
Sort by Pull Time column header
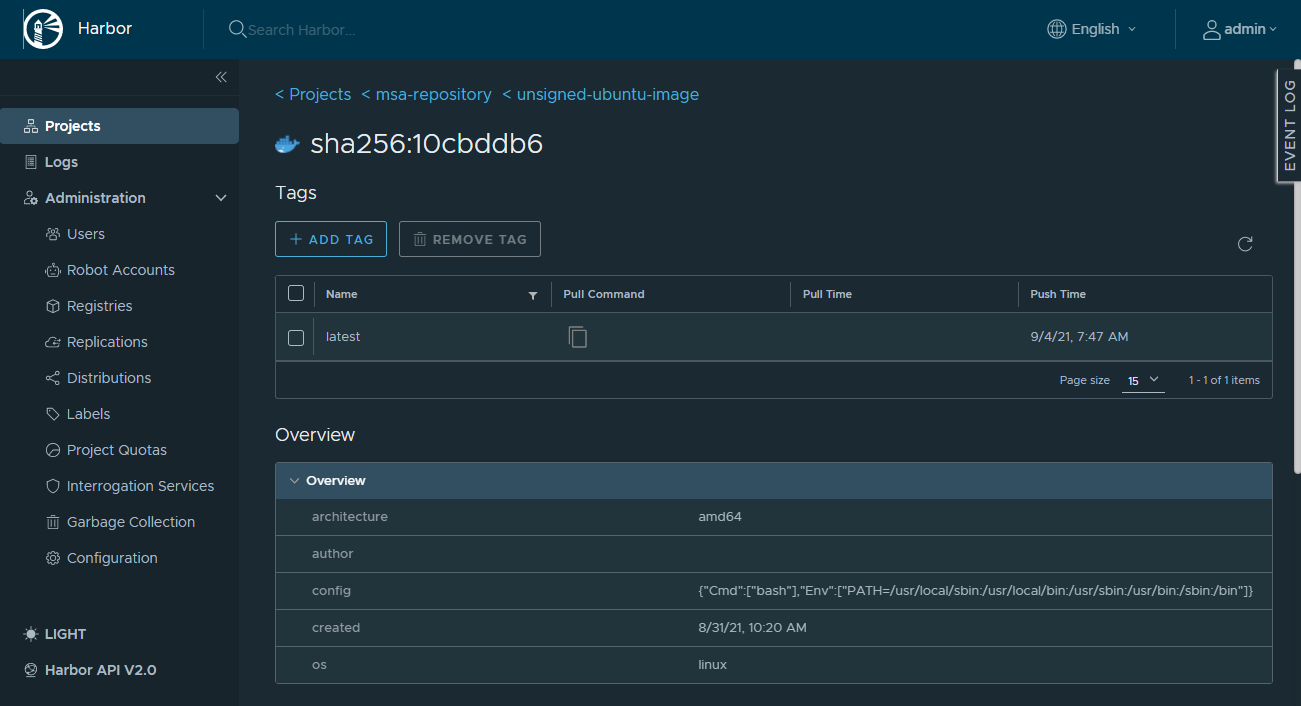(827, 294)
